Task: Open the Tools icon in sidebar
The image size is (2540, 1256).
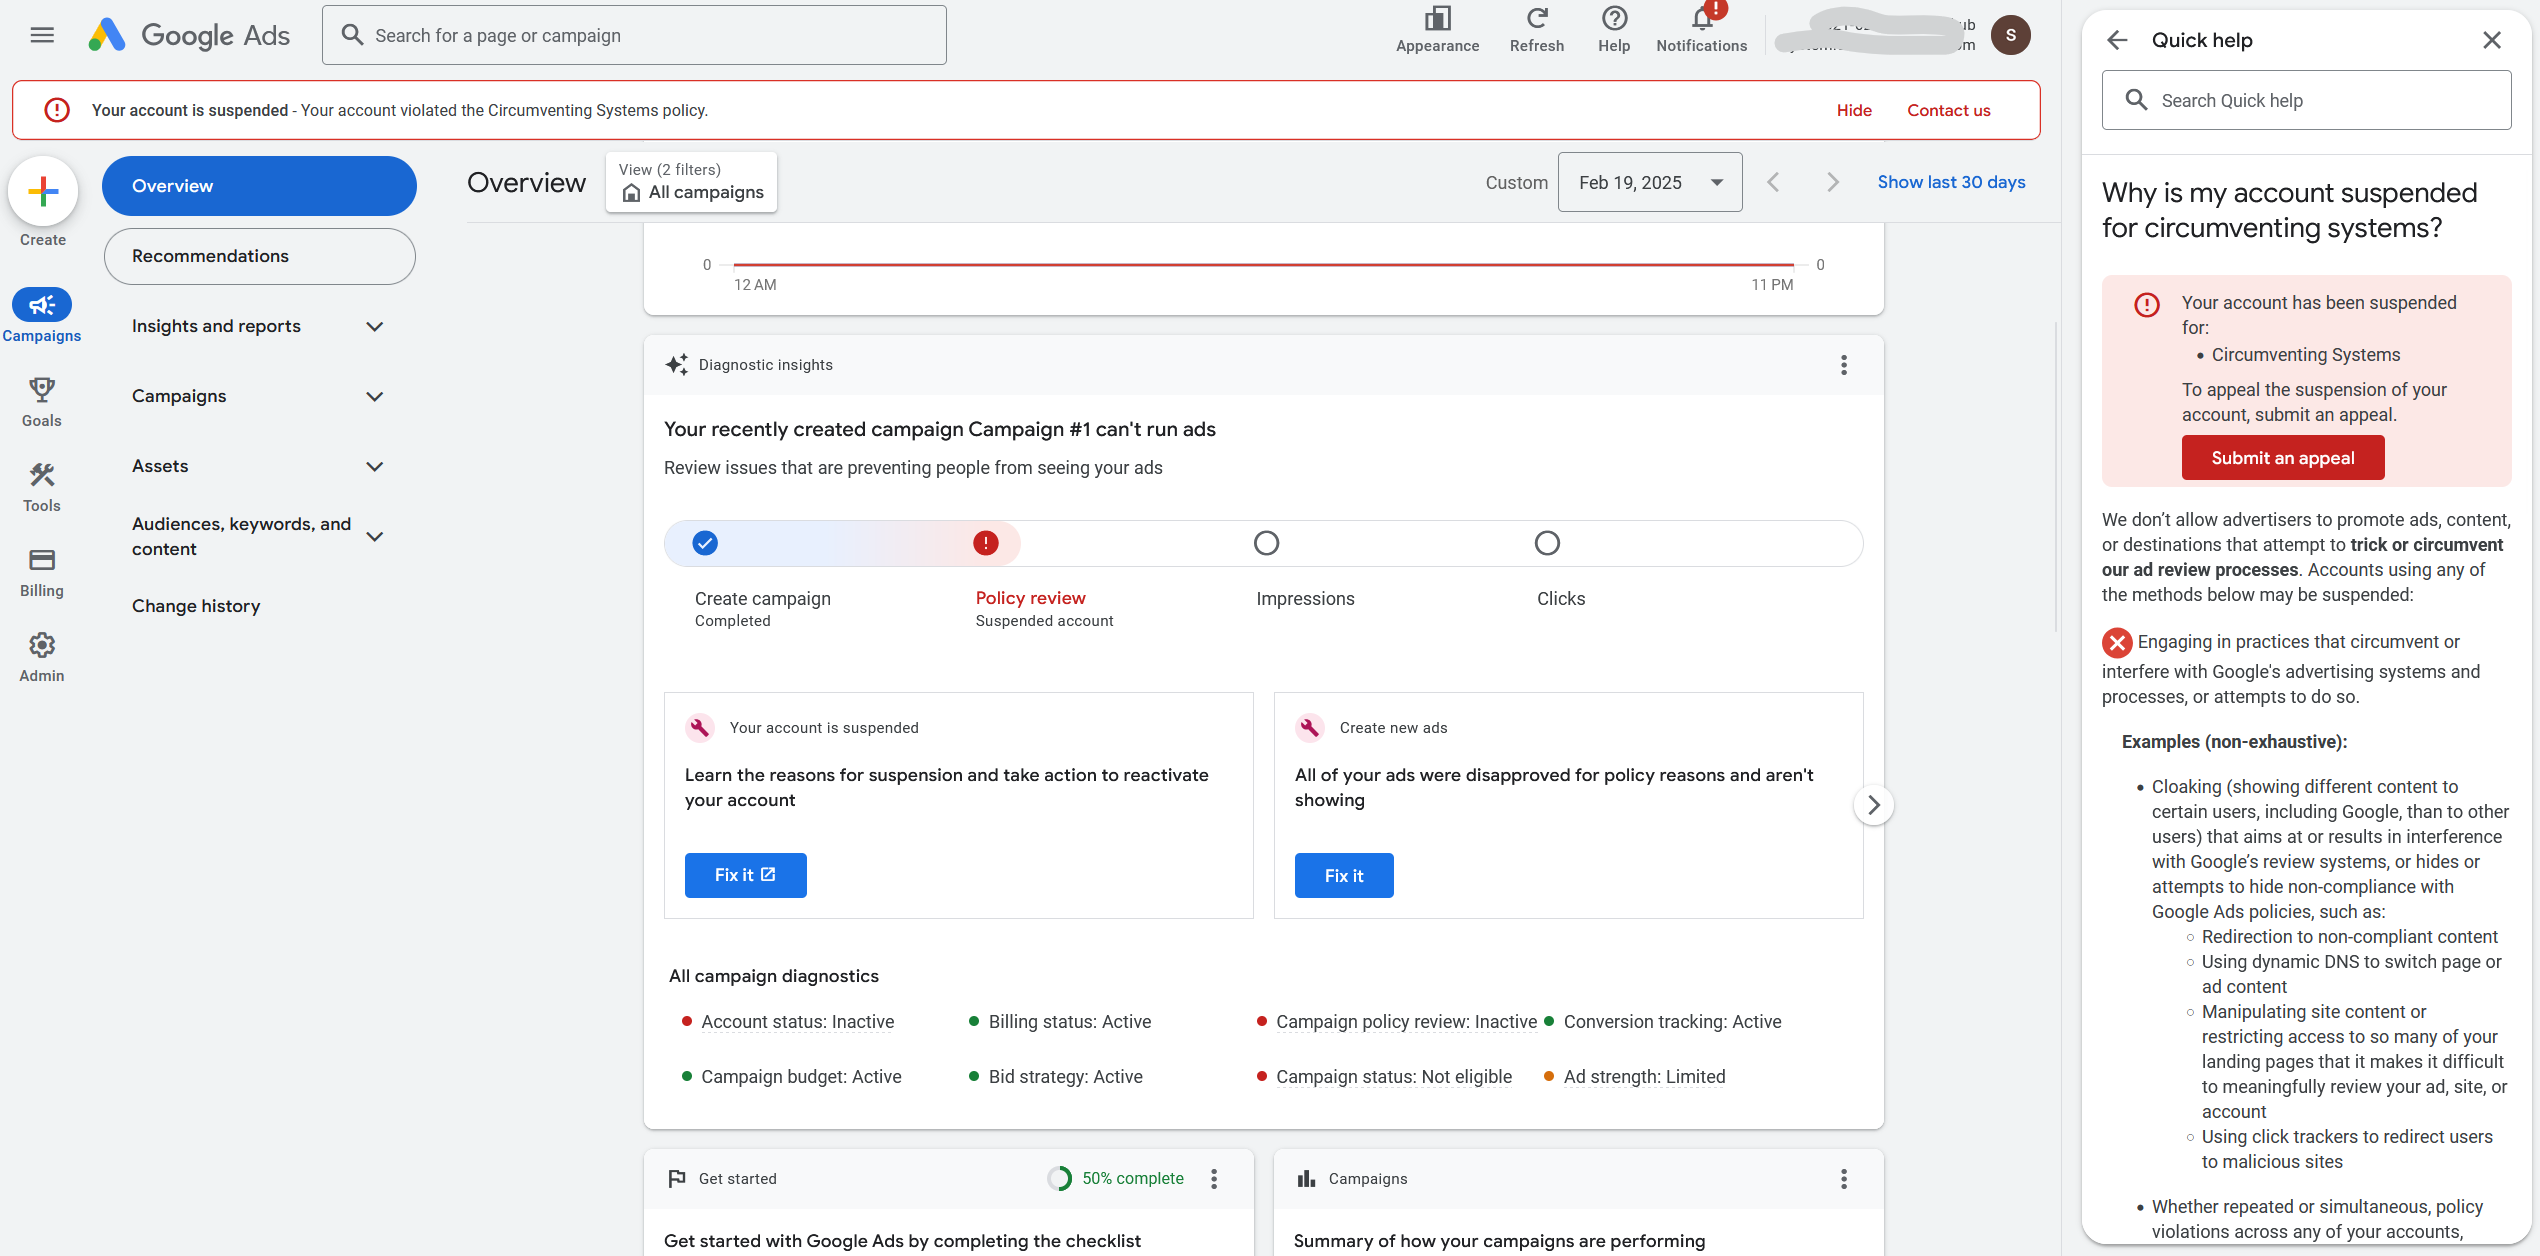Action: [42, 475]
